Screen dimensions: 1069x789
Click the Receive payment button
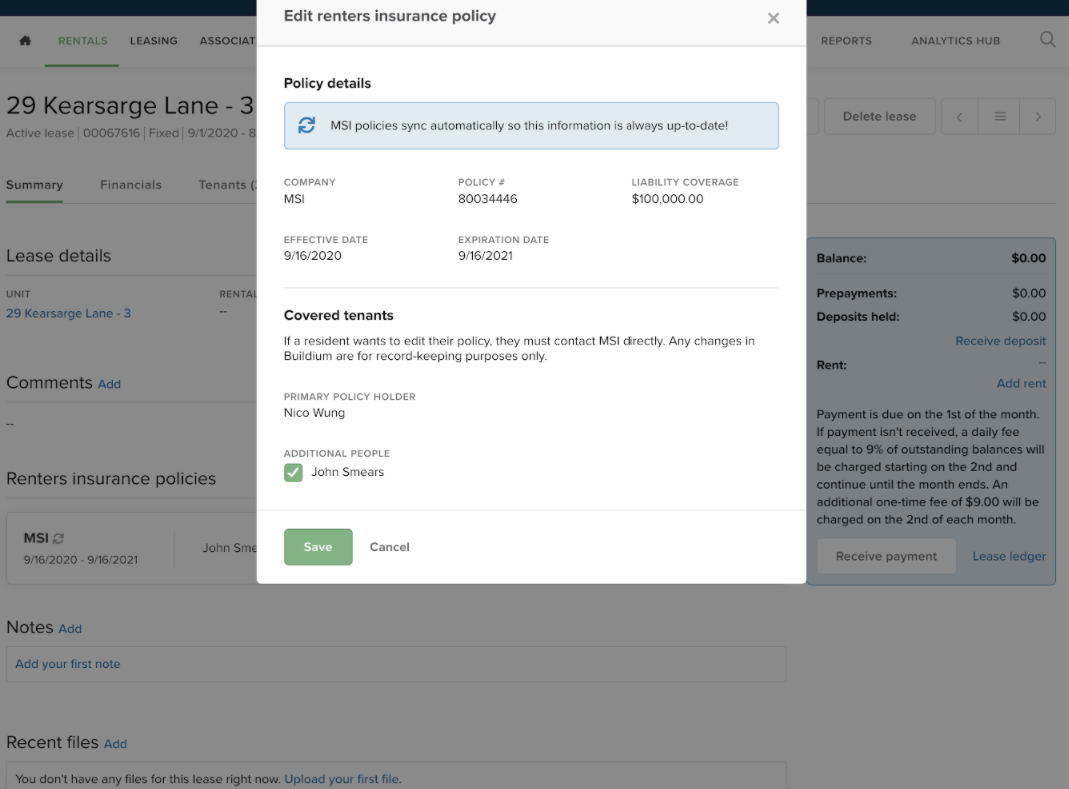point(886,556)
